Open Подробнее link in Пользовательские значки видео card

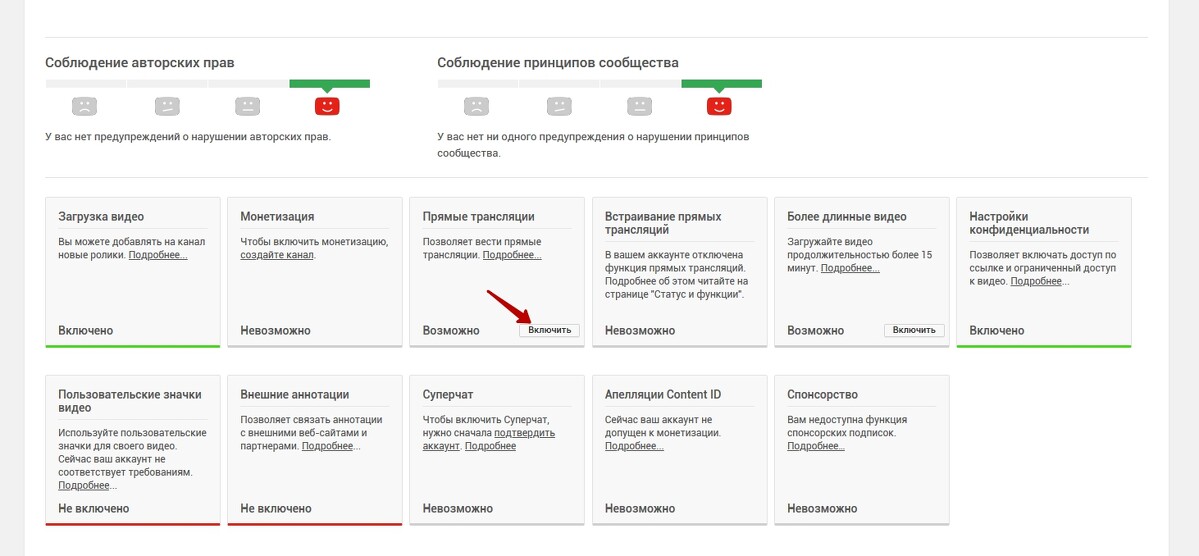(x=84, y=485)
